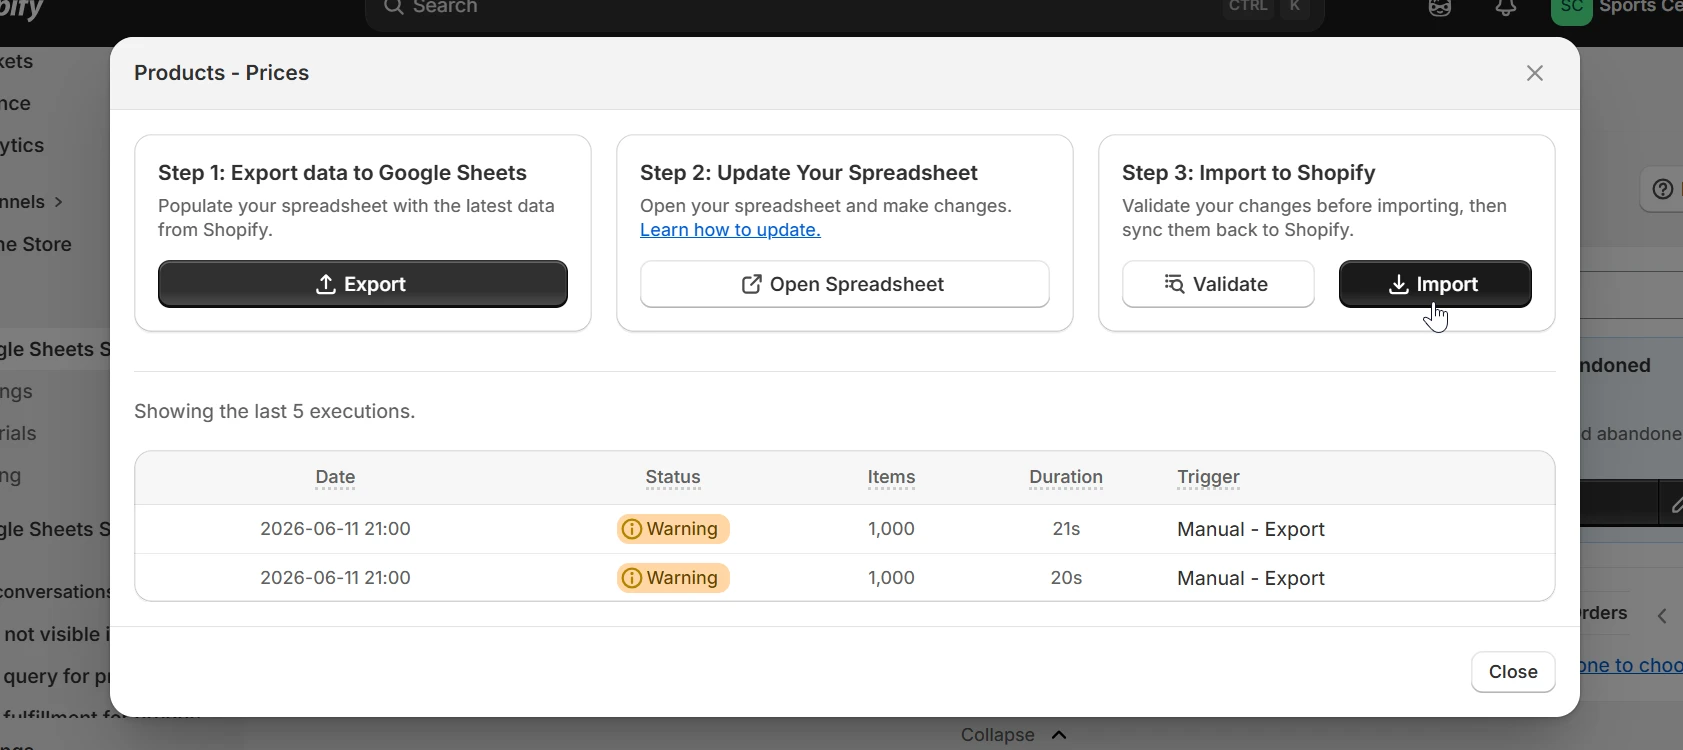Click the Validate button
Viewport: 1683px width, 750px height.
(1218, 284)
